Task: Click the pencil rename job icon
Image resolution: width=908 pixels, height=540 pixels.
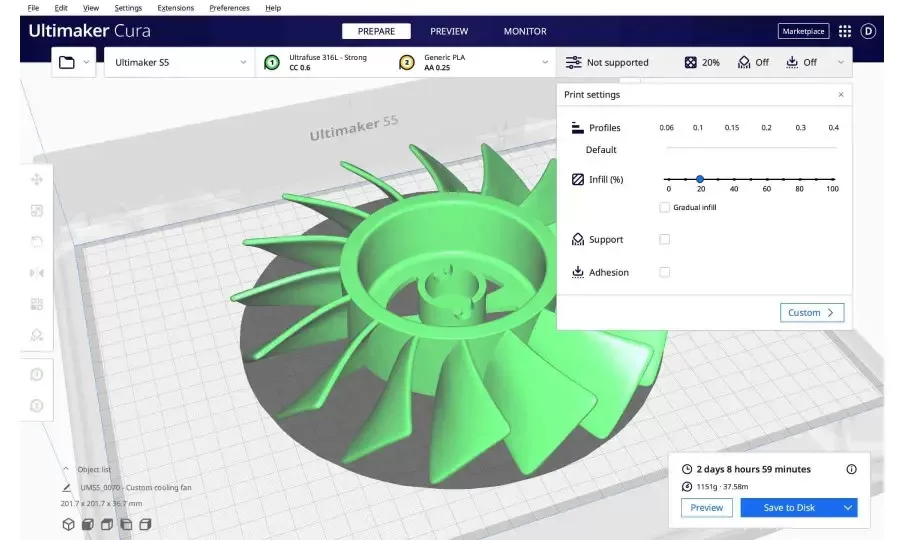Action: pyautogui.click(x=67, y=488)
